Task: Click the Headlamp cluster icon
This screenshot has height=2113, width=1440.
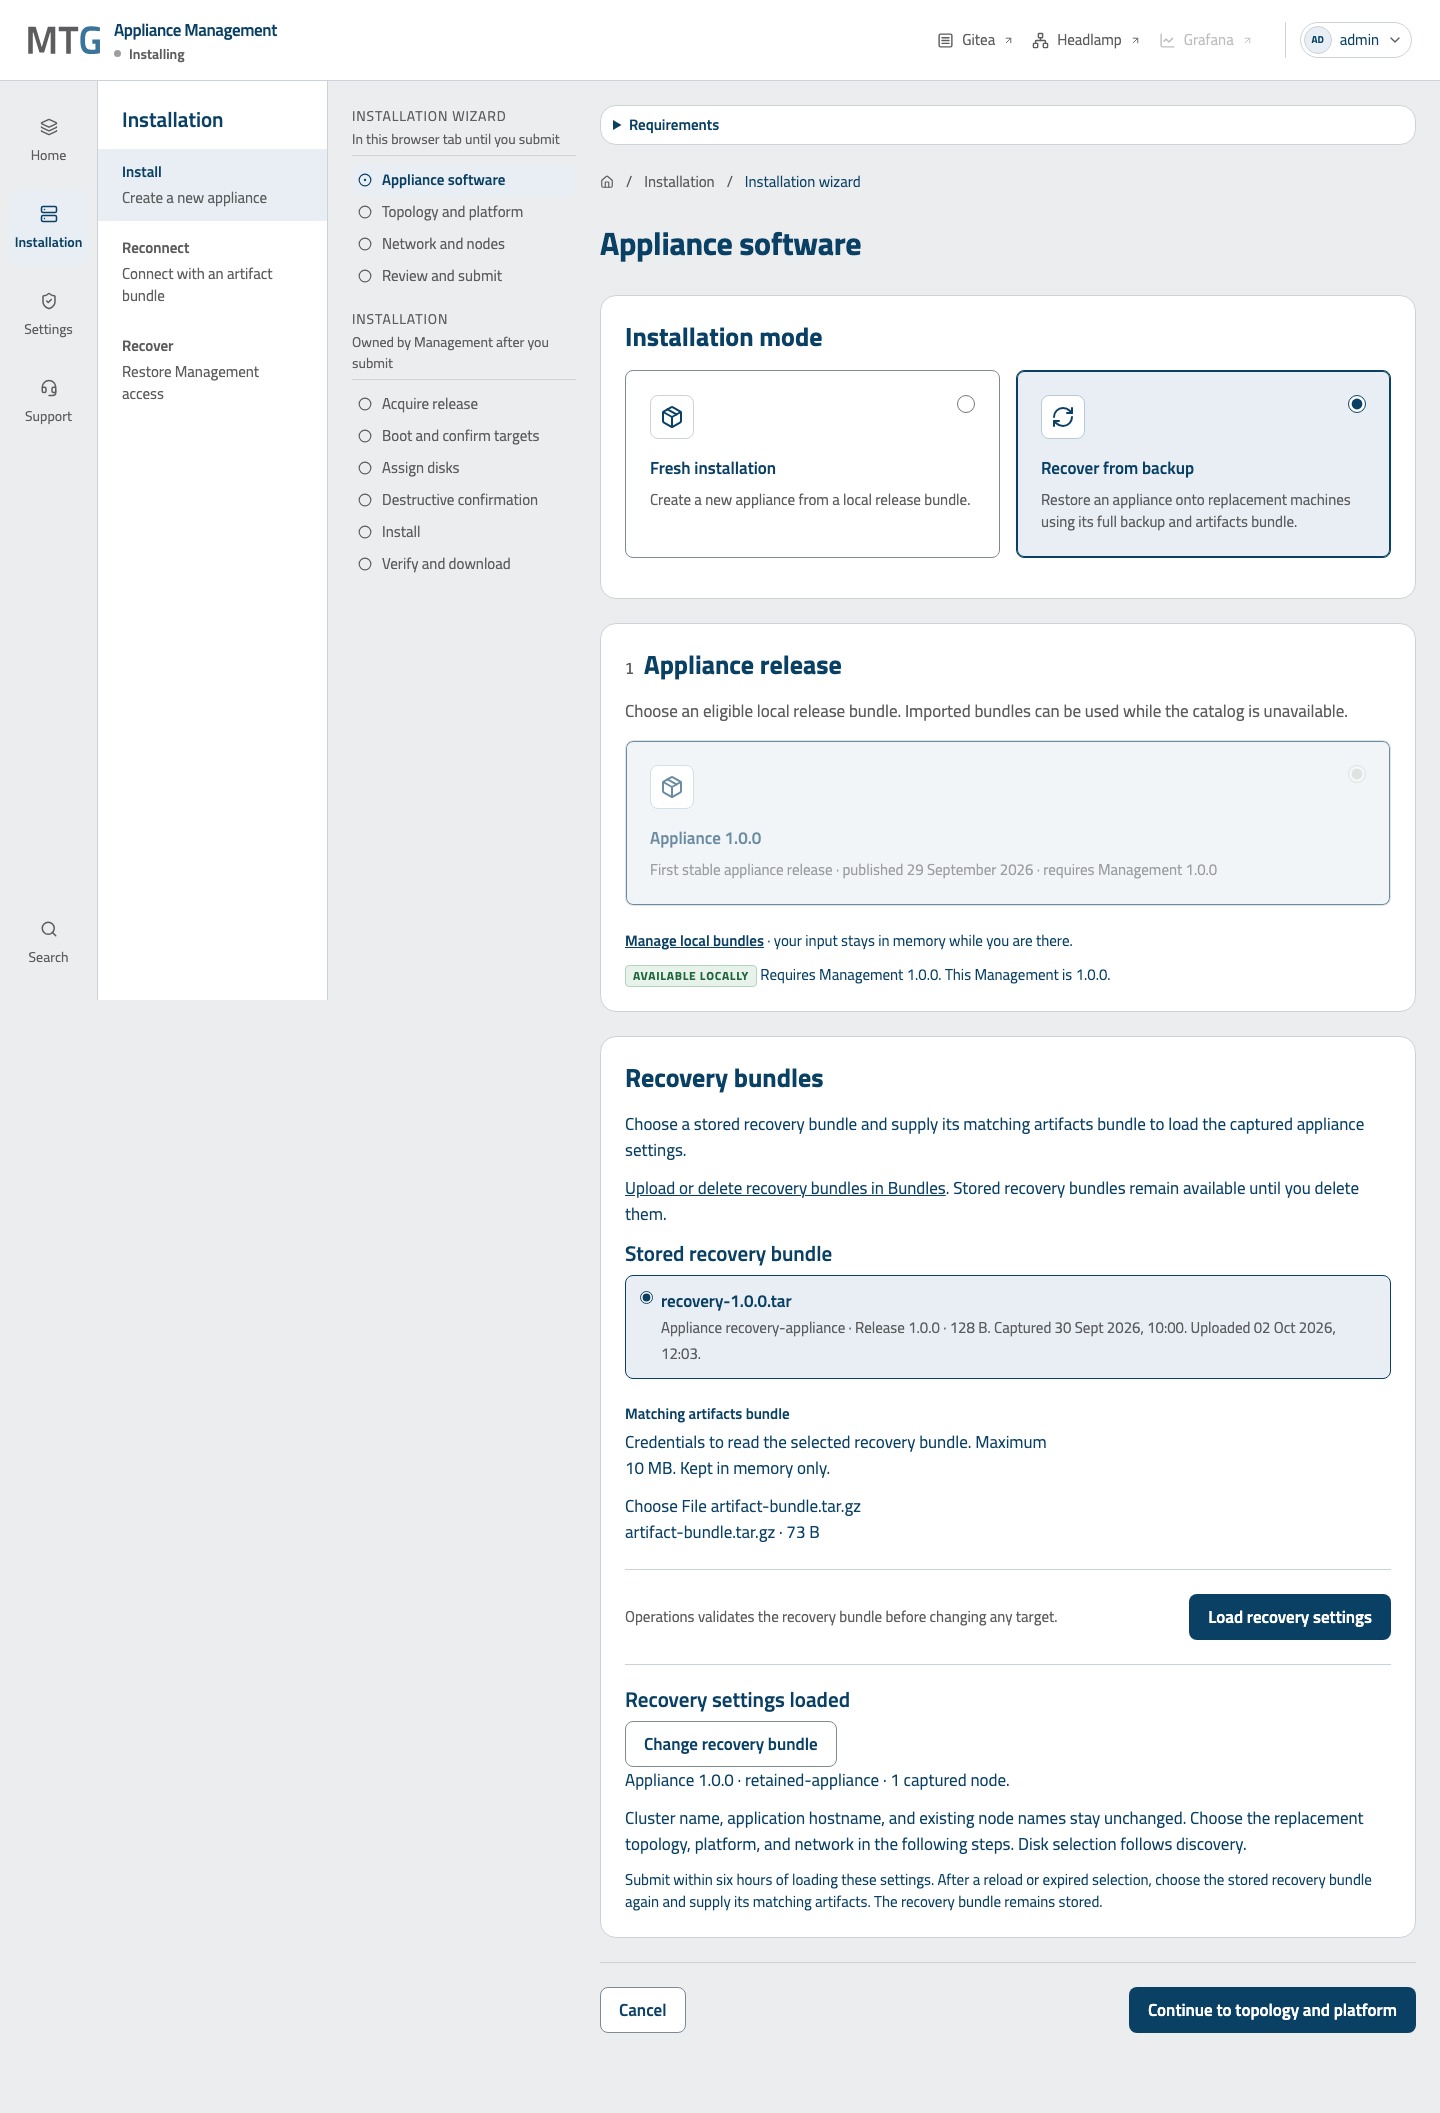Action: (x=1040, y=40)
